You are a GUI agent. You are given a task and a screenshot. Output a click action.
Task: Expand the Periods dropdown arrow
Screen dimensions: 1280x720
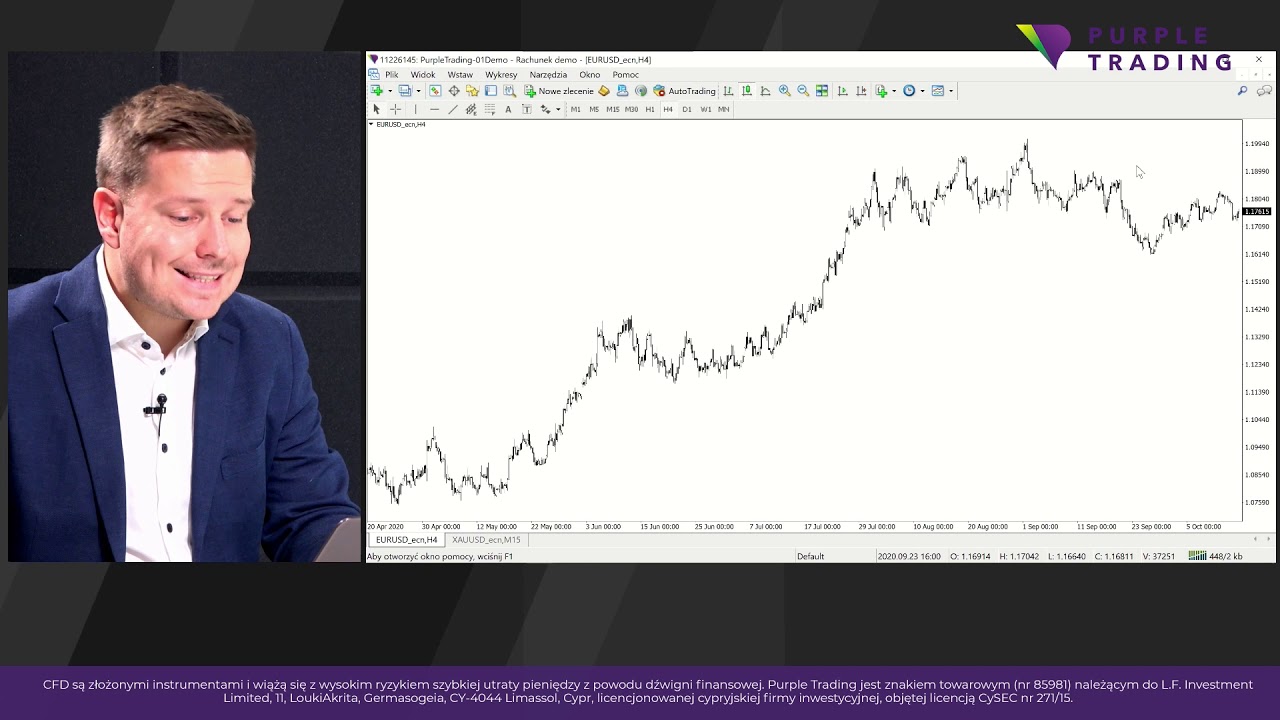922,91
